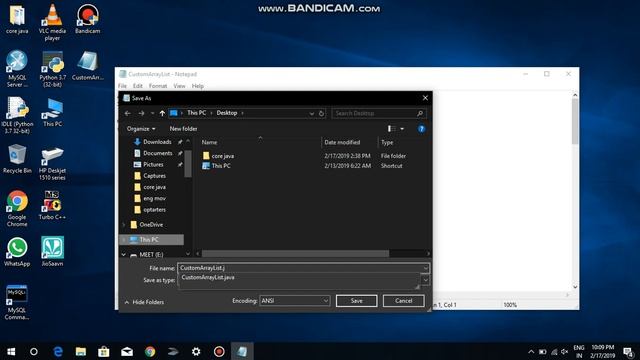Expand the OneDrive tree node
This screenshot has width=640, height=360.
(124, 224)
